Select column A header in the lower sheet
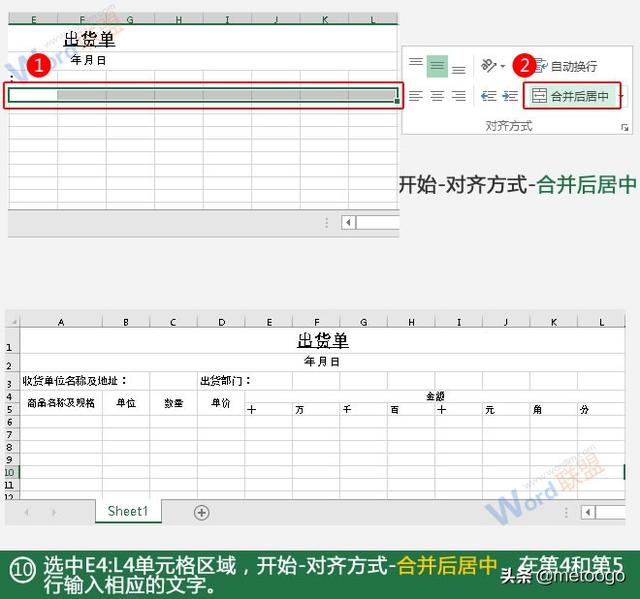Image resolution: width=640 pixels, height=599 pixels. [x=61, y=322]
